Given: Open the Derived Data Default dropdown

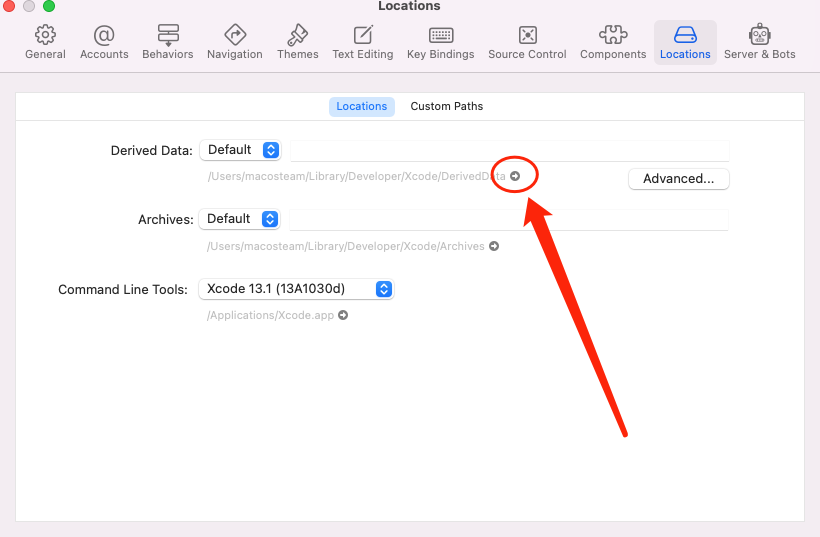Looking at the screenshot, I should click(x=241, y=150).
